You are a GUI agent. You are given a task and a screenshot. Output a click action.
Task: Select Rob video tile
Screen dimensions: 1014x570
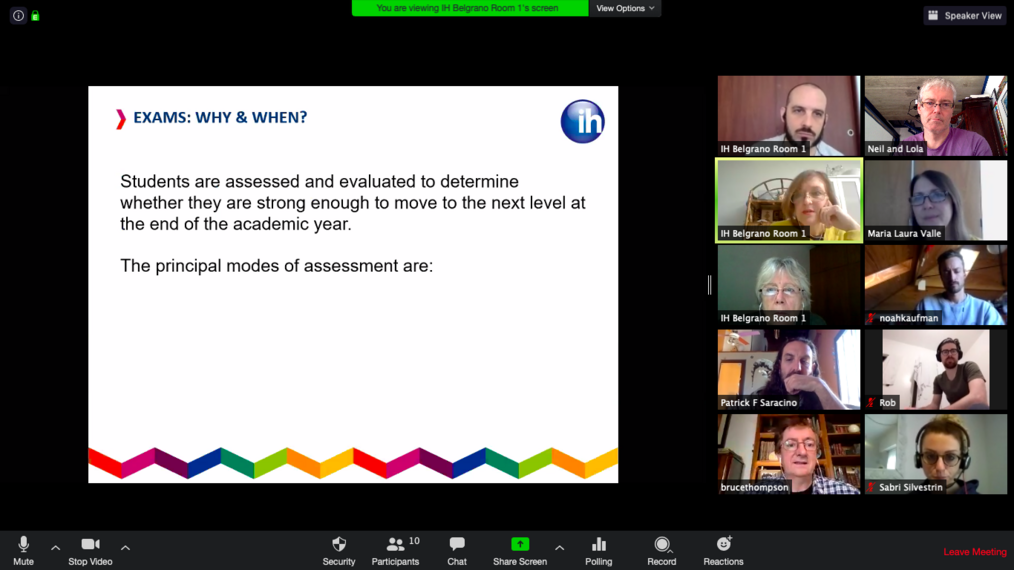pyautogui.click(x=936, y=370)
